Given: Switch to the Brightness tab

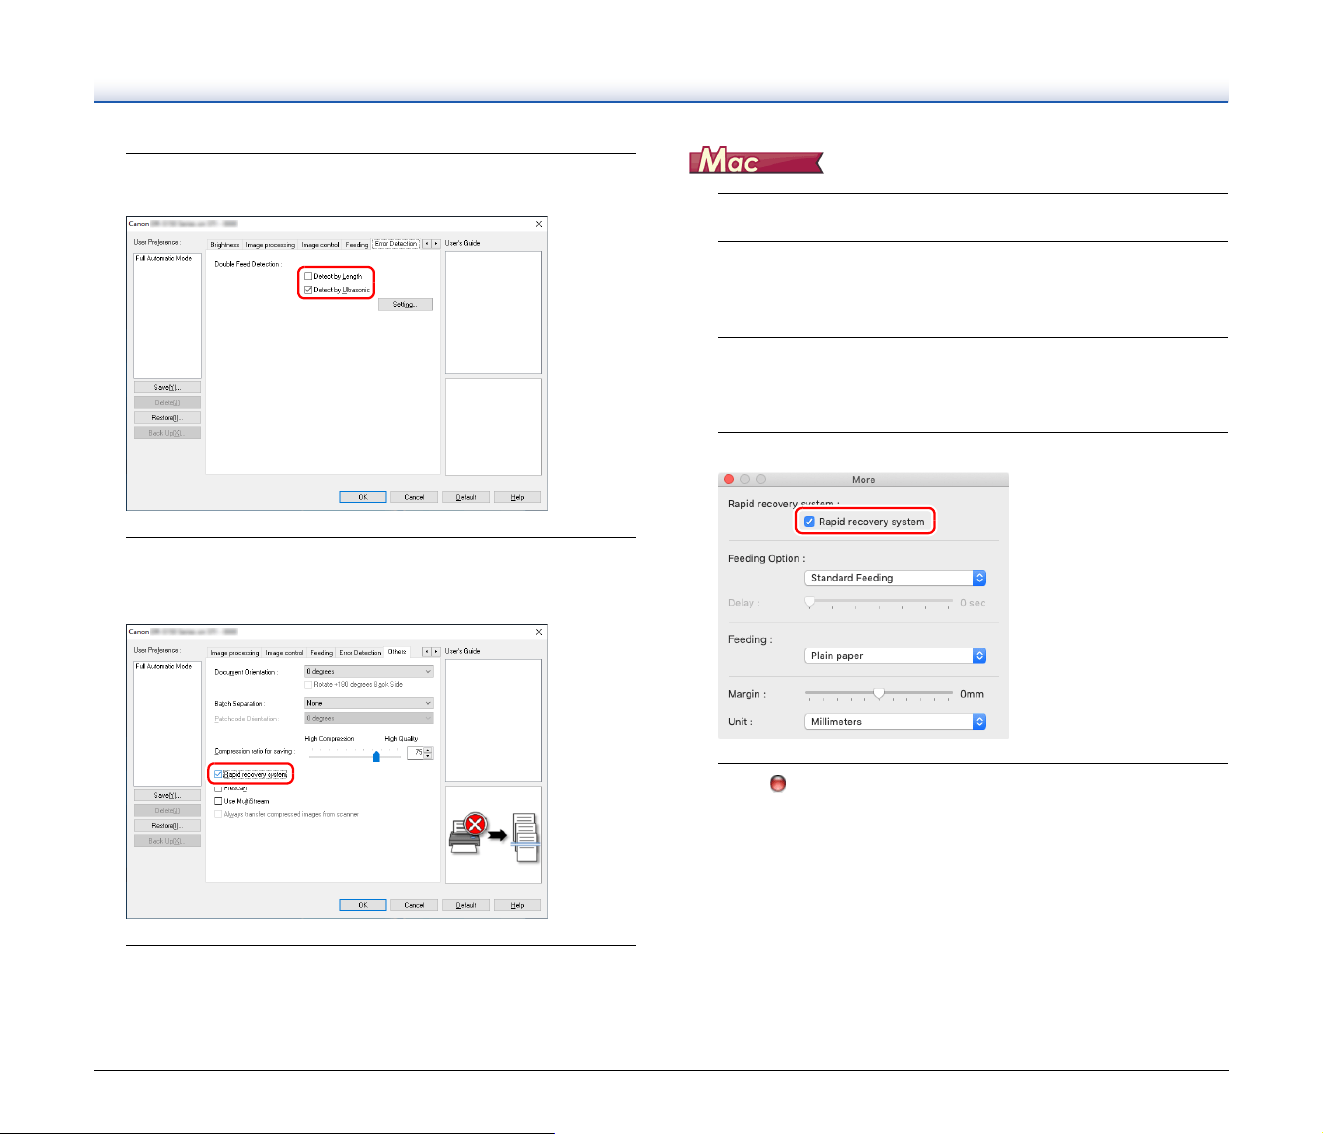Looking at the screenshot, I should [225, 245].
